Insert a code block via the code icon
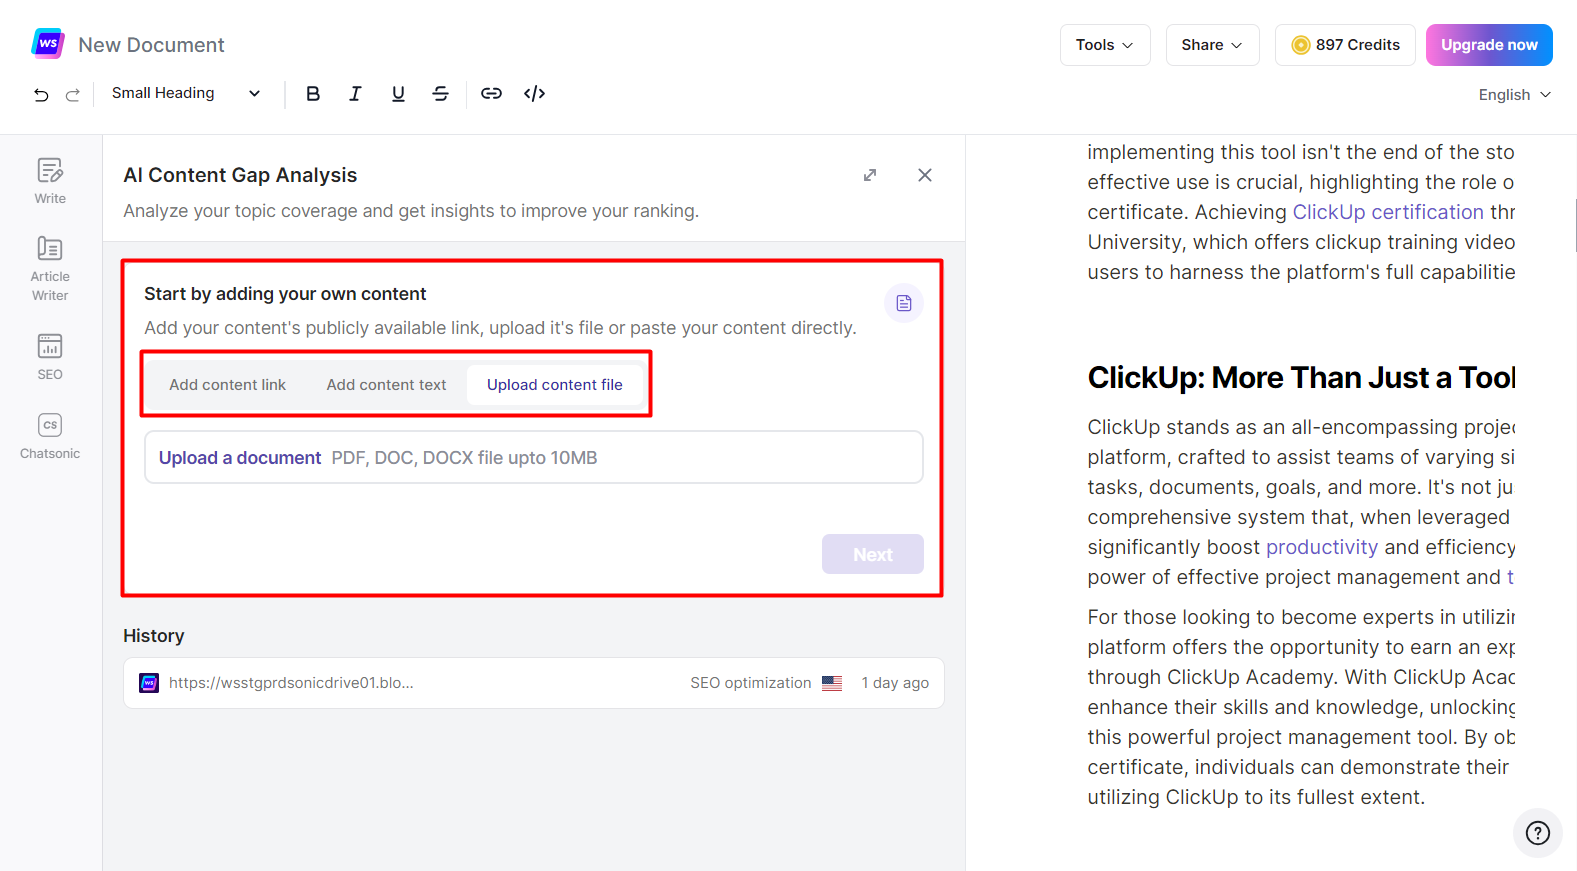 [535, 93]
